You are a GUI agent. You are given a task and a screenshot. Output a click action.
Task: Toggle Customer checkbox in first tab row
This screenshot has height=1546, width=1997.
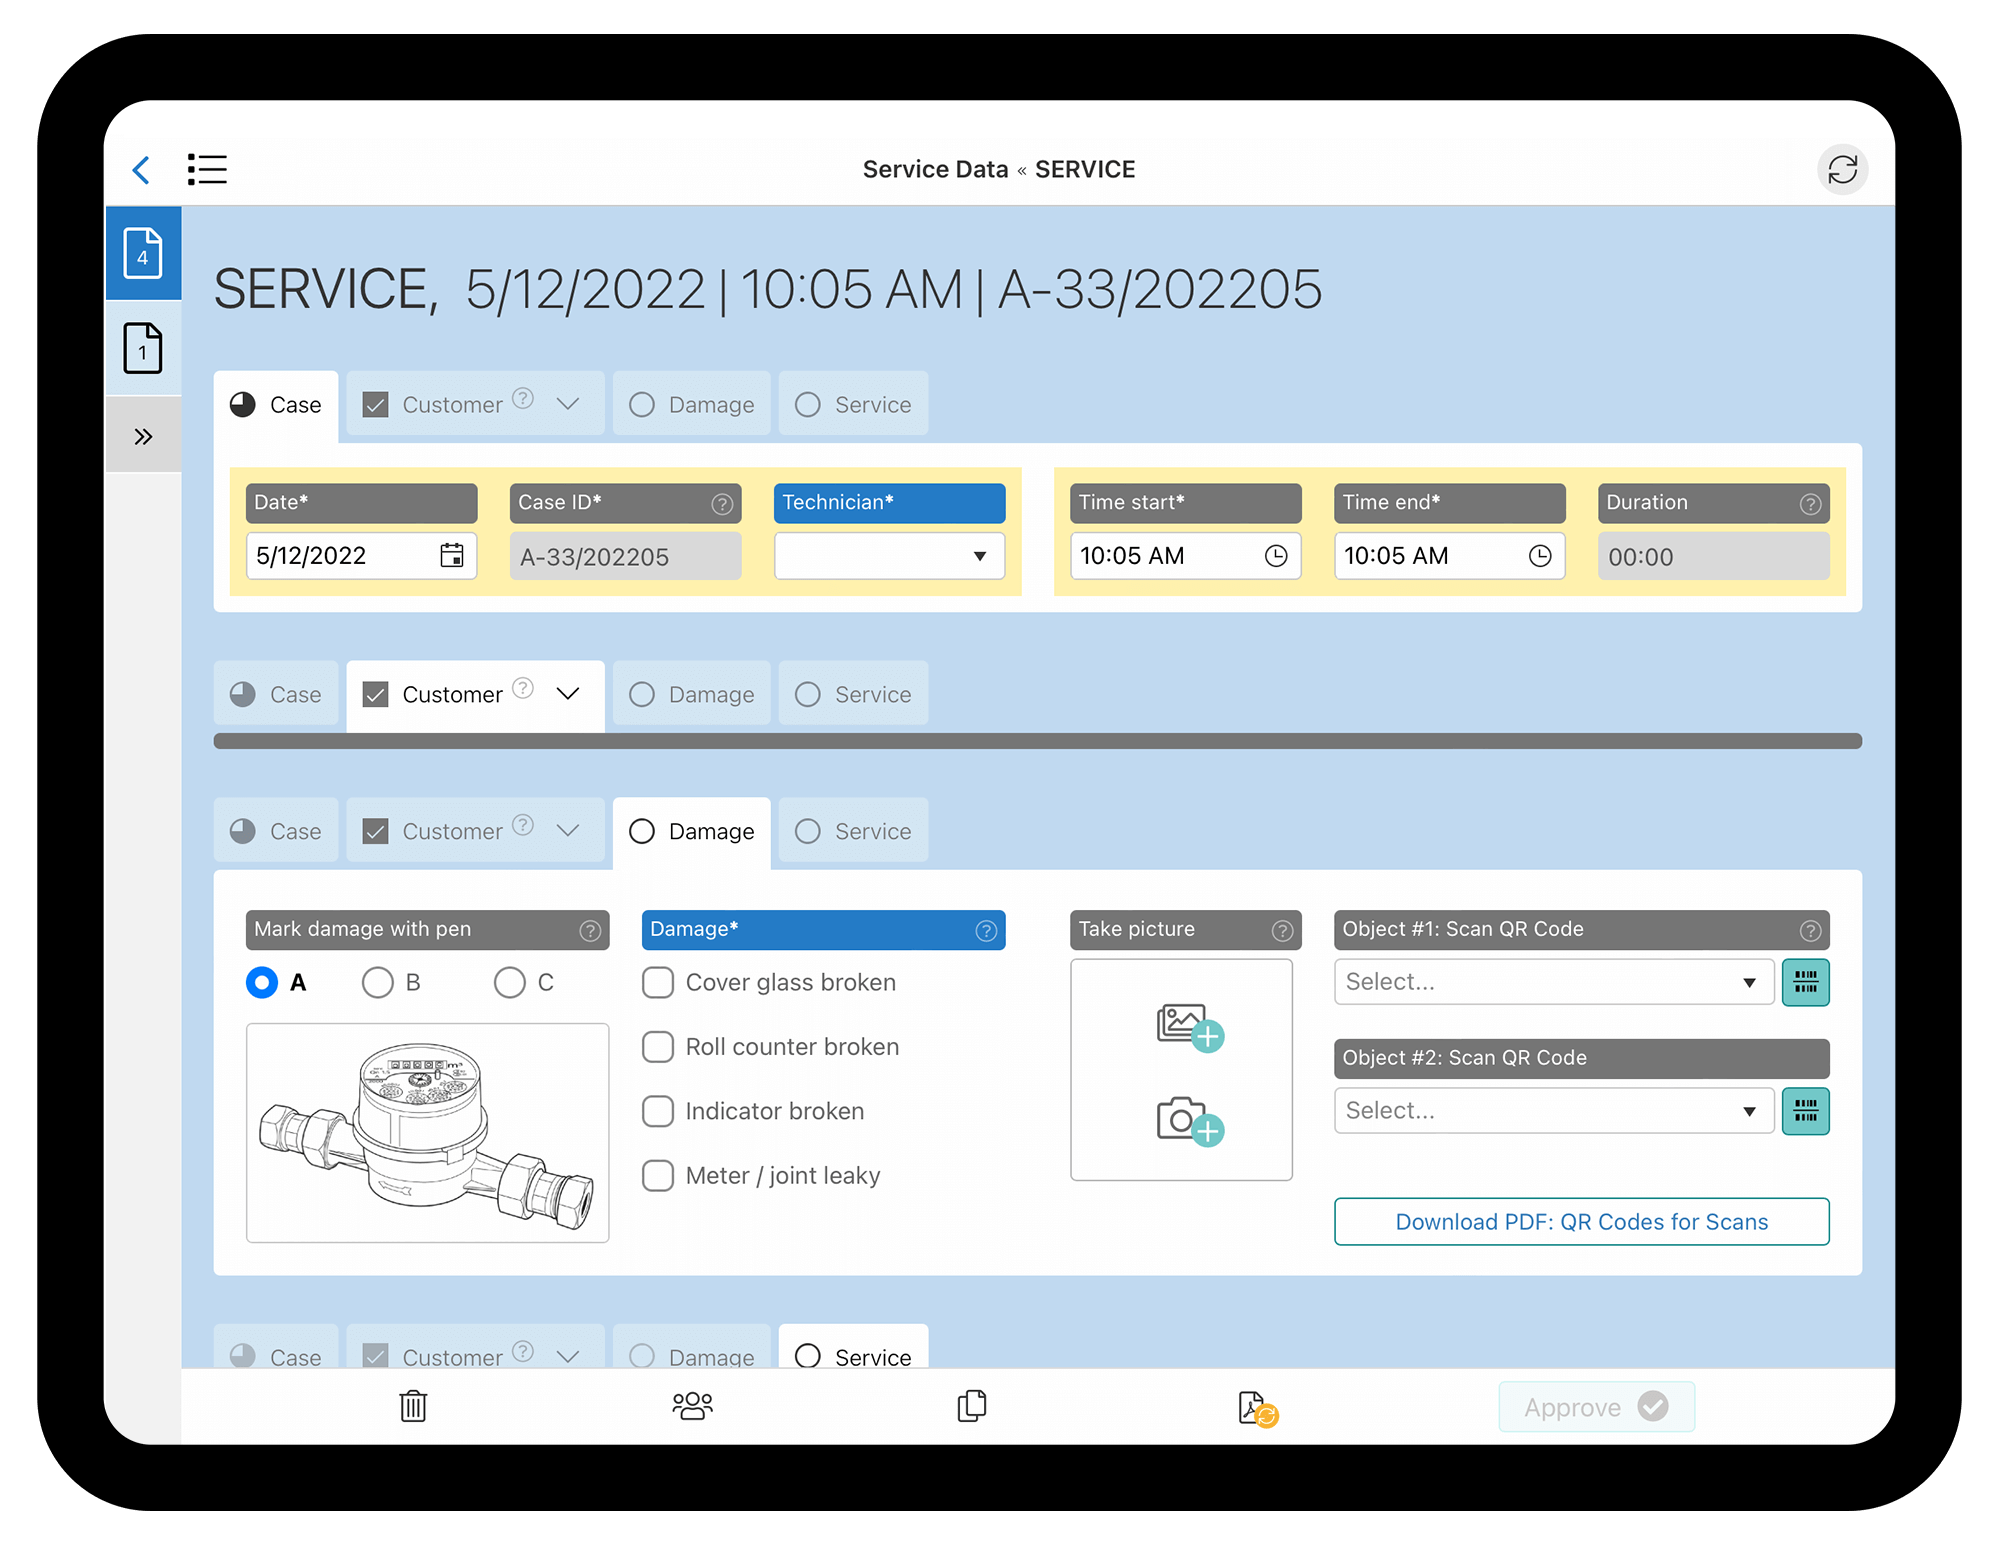click(376, 405)
